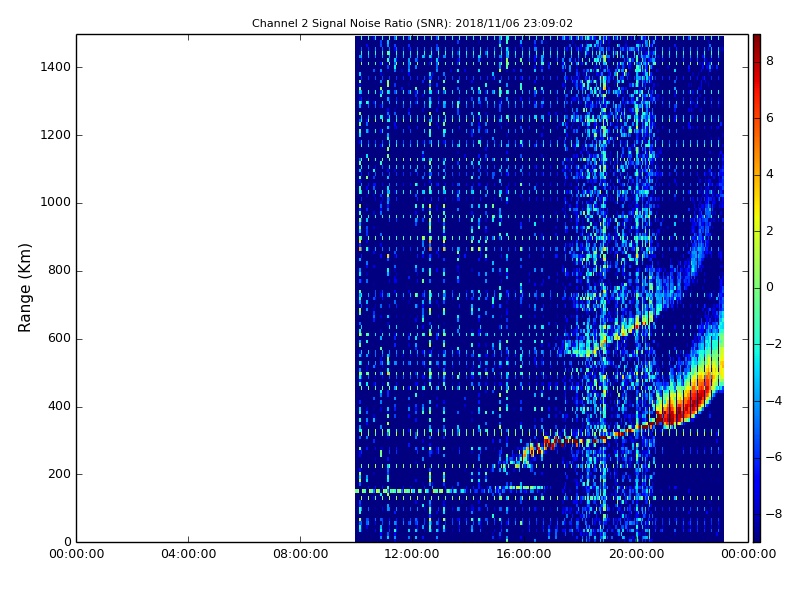Click the x-axis tick label 12:00:00
800x600 pixels.
coord(412,554)
